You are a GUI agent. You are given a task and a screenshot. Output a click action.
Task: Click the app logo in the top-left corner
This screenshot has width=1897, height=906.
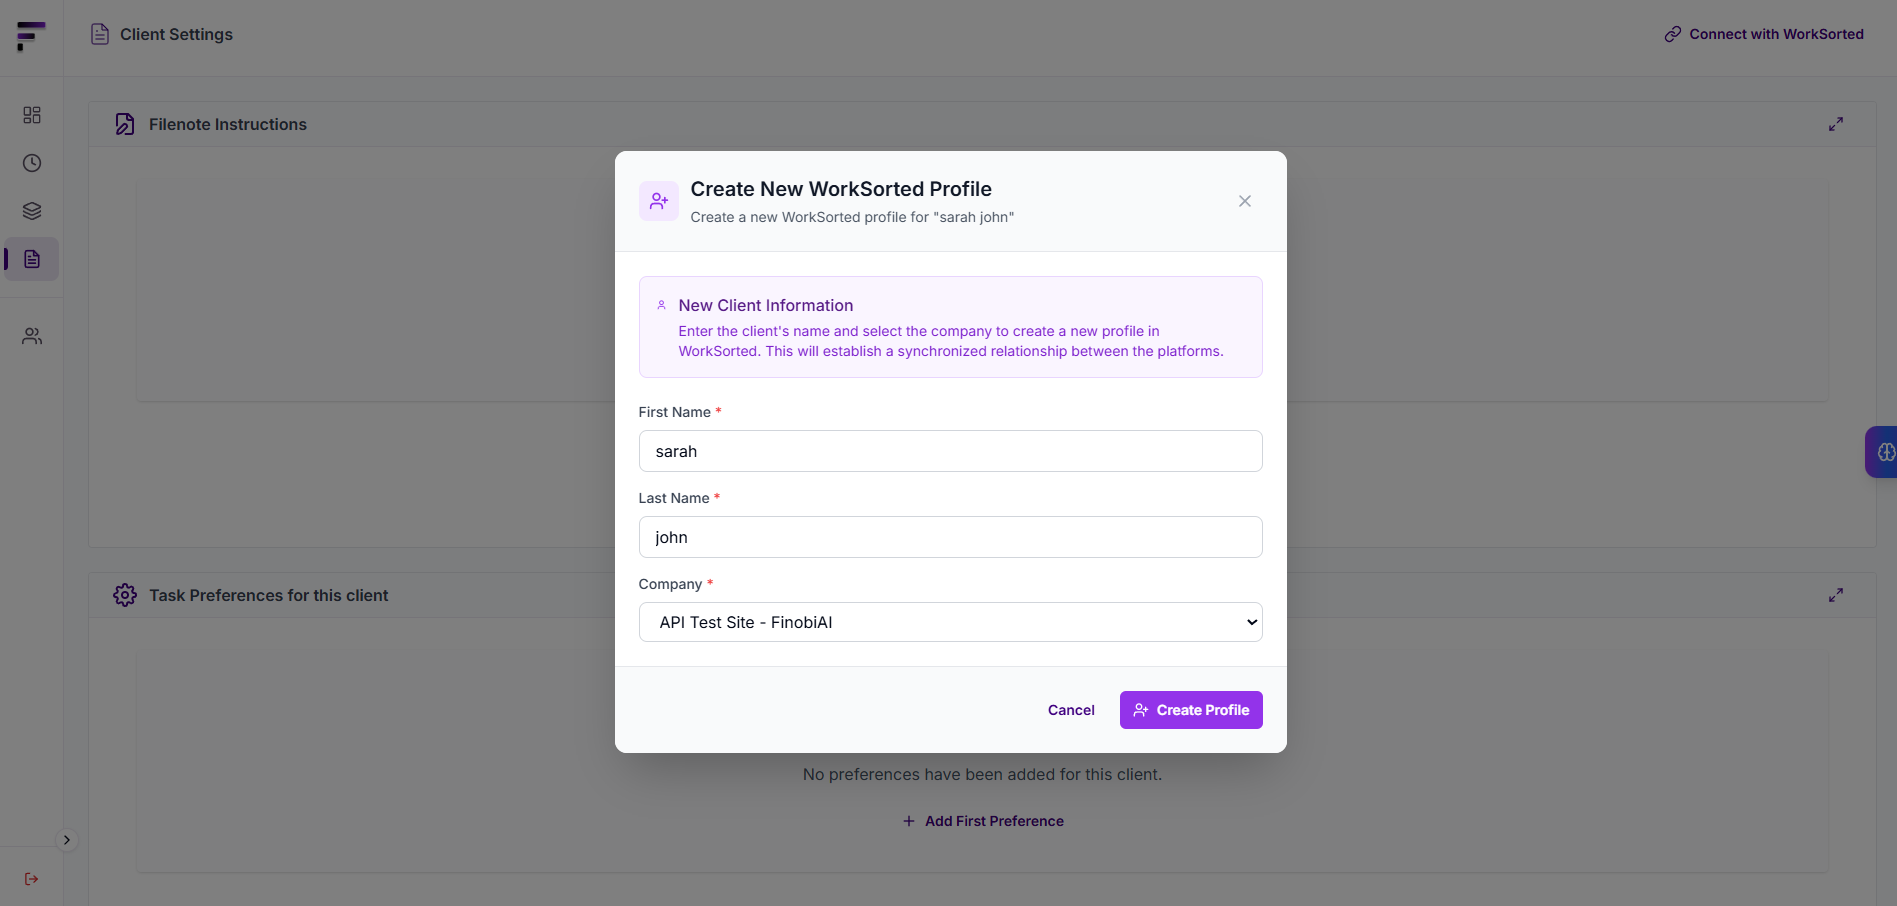(30, 37)
